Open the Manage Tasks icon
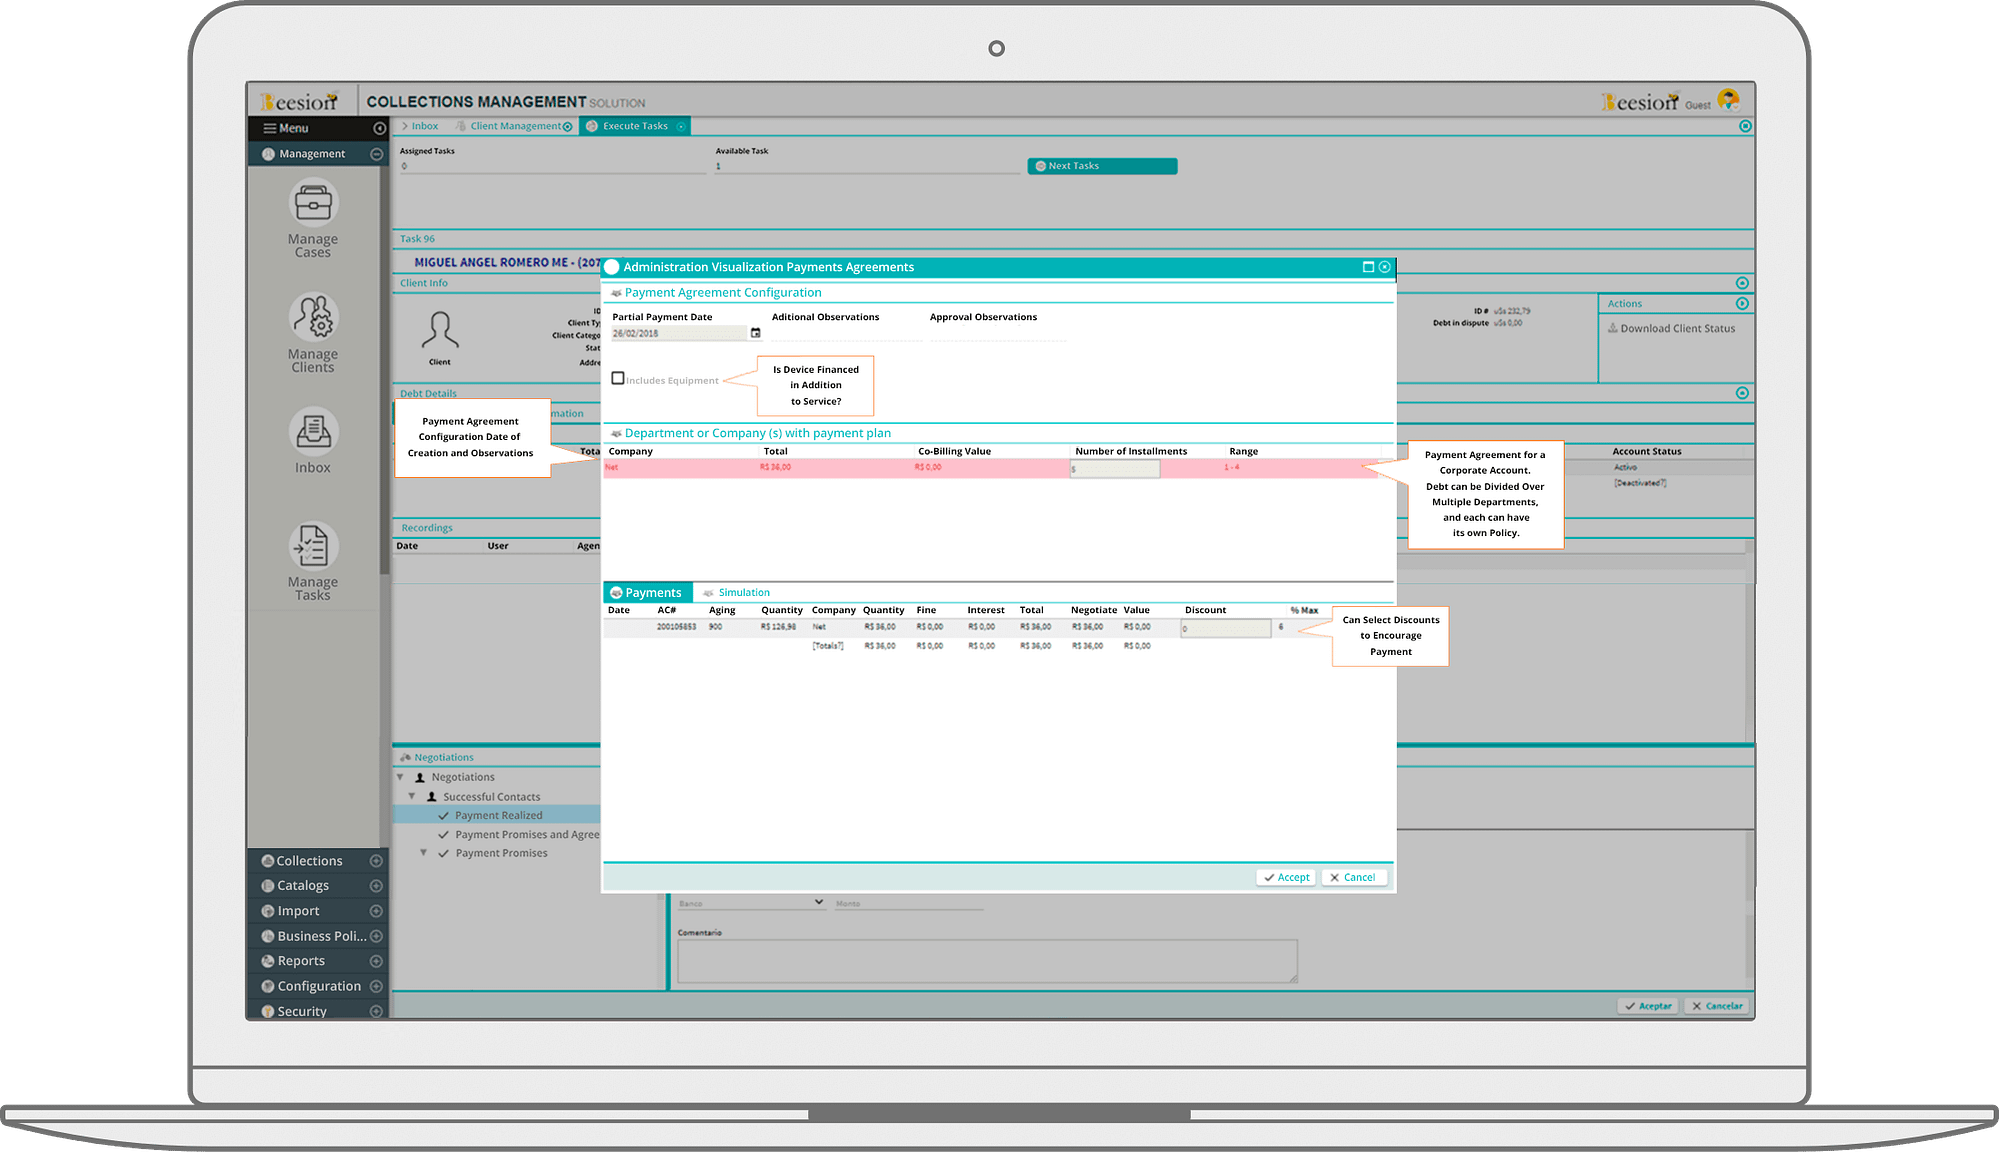 pyautogui.click(x=313, y=546)
